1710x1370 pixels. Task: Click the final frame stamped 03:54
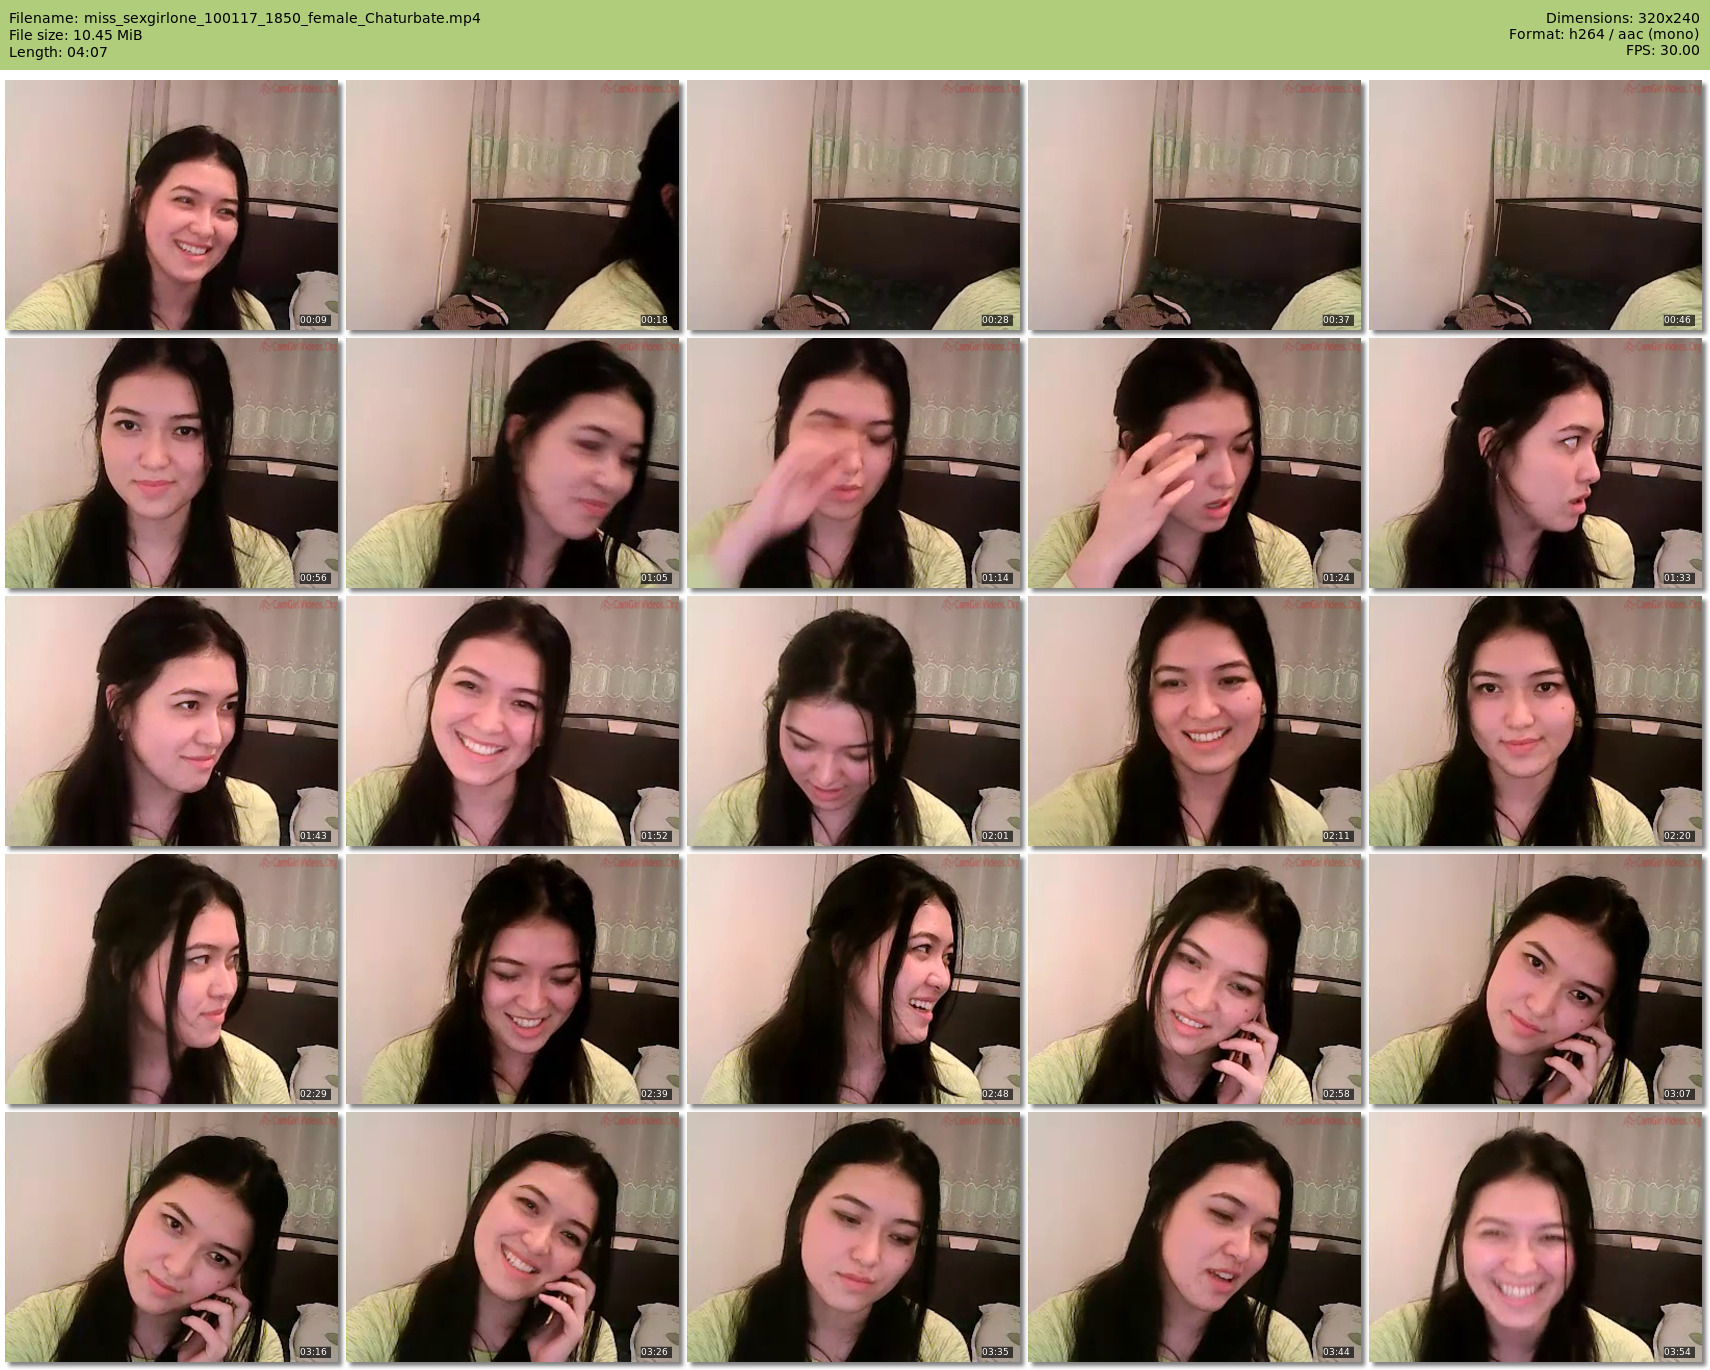(x=1535, y=1237)
